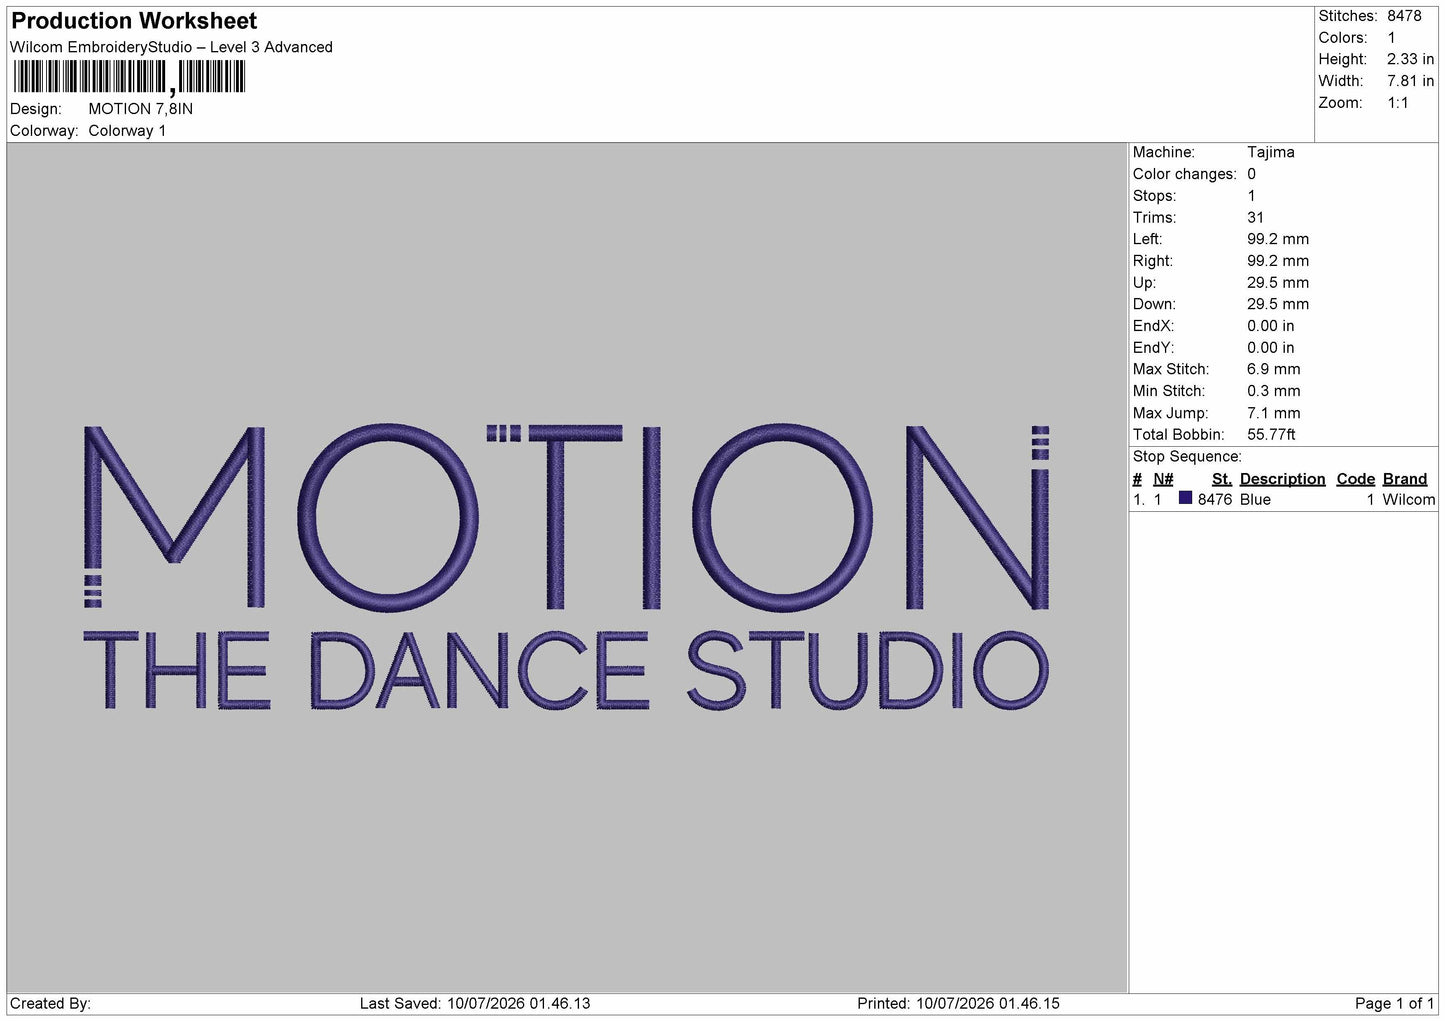Click the Trims value 31

click(x=1255, y=217)
